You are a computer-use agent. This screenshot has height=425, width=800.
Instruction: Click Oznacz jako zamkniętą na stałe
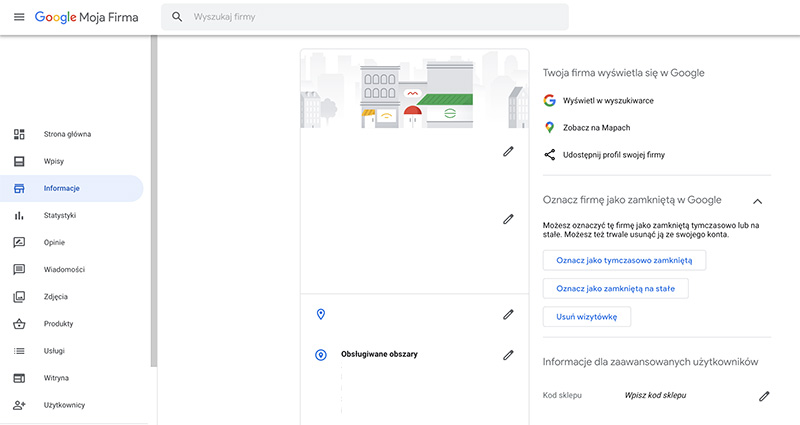[615, 288]
